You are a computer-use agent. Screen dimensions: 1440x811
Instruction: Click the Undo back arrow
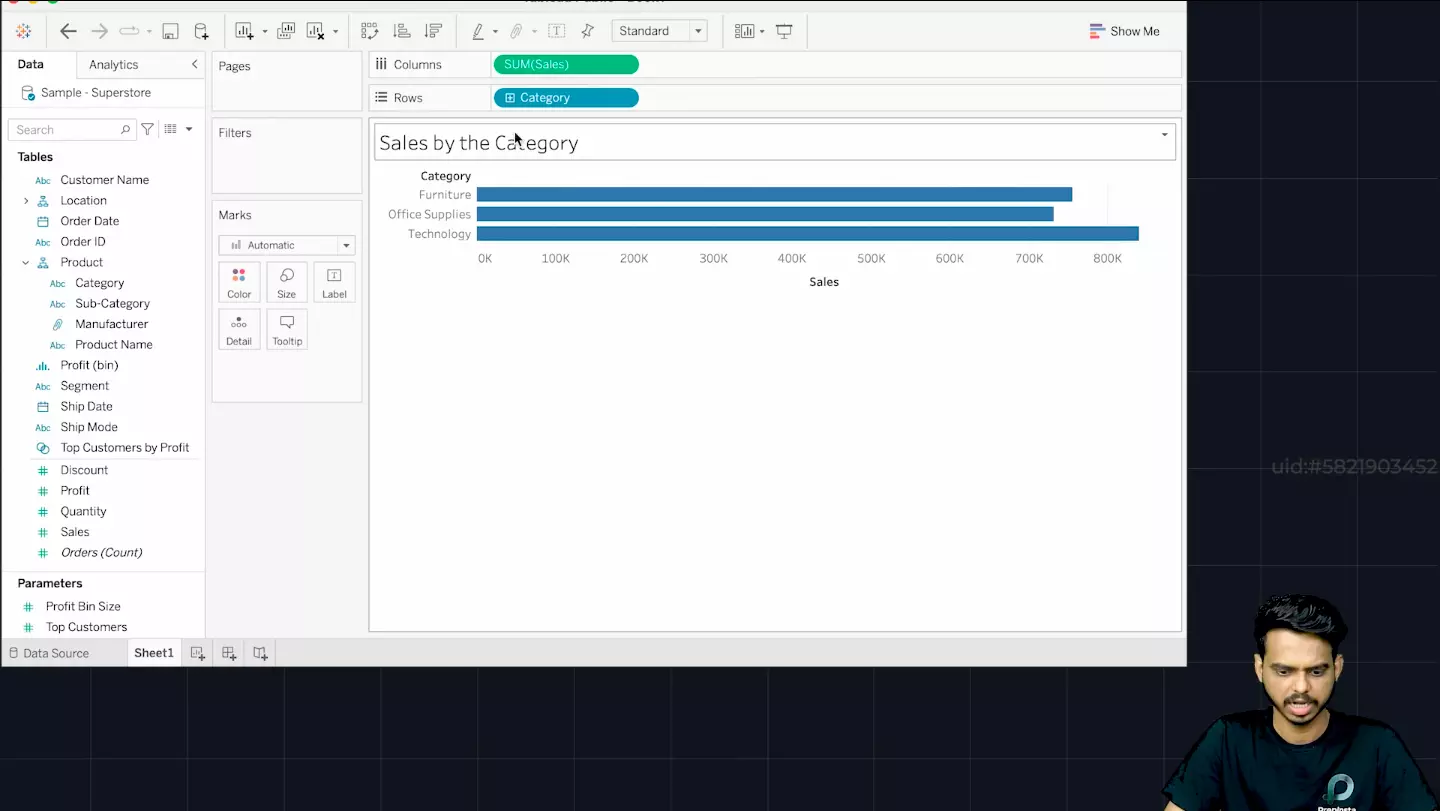(x=68, y=31)
